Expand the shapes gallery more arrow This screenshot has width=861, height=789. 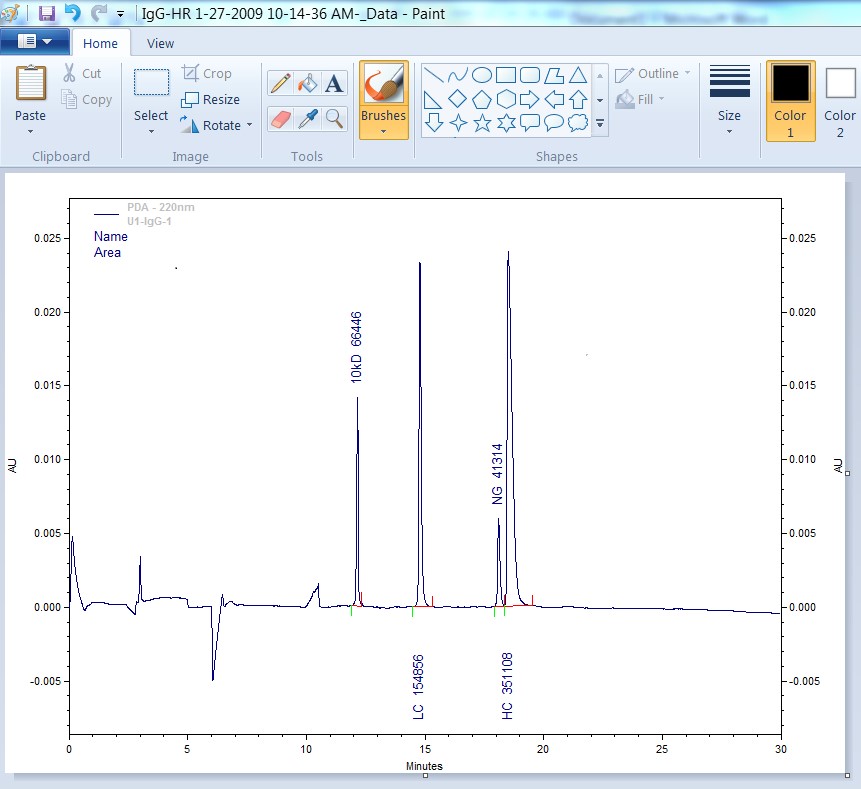600,124
